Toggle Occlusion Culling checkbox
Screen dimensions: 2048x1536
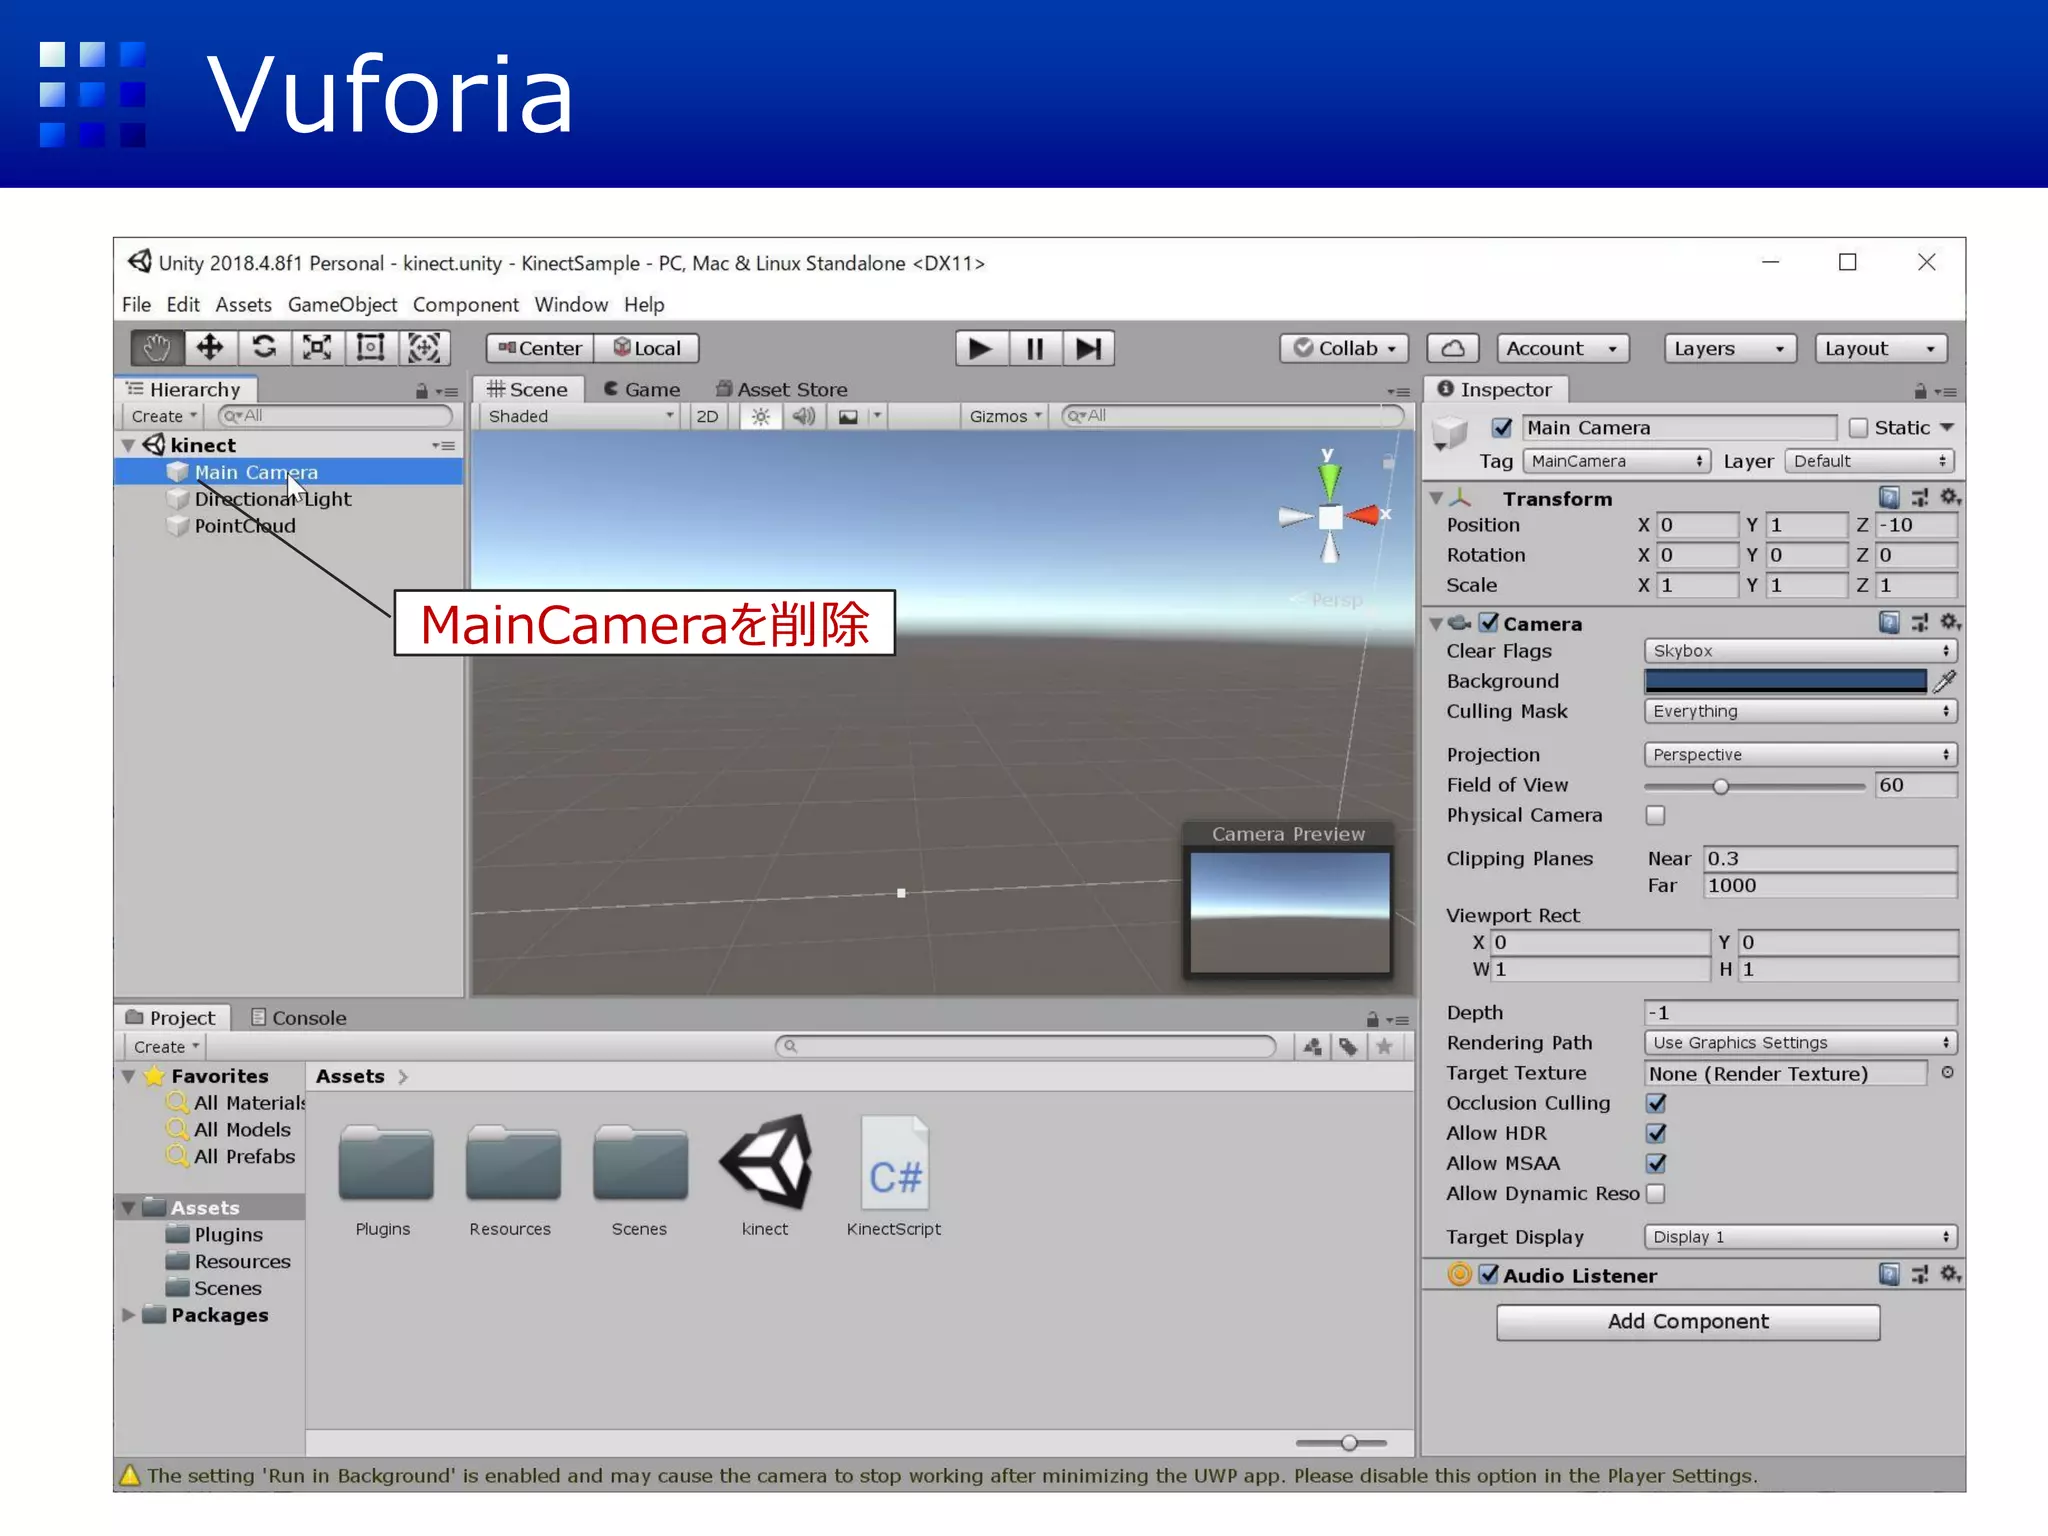click(1656, 1103)
